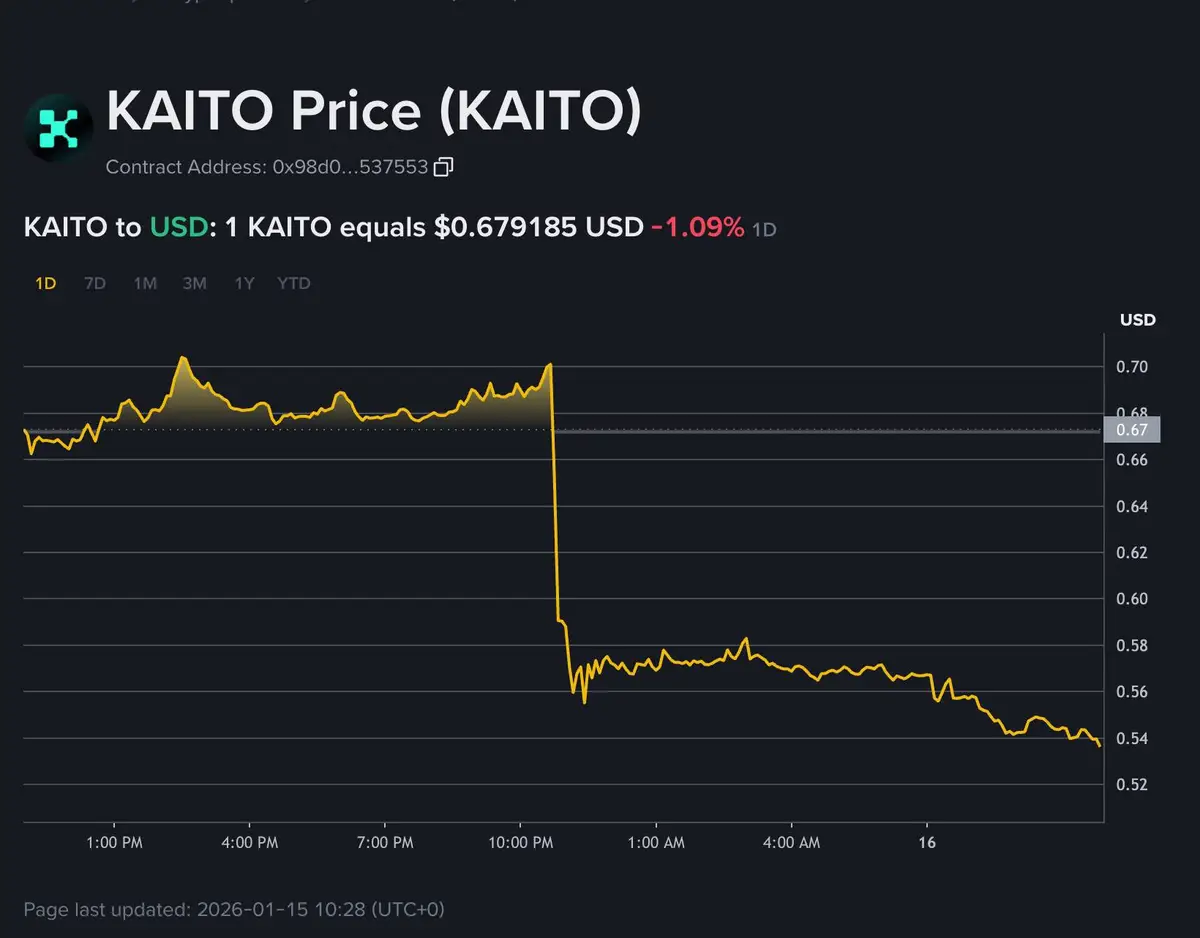This screenshot has height=938, width=1200.
Task: Select the 1D time range tab
Action: [x=45, y=283]
